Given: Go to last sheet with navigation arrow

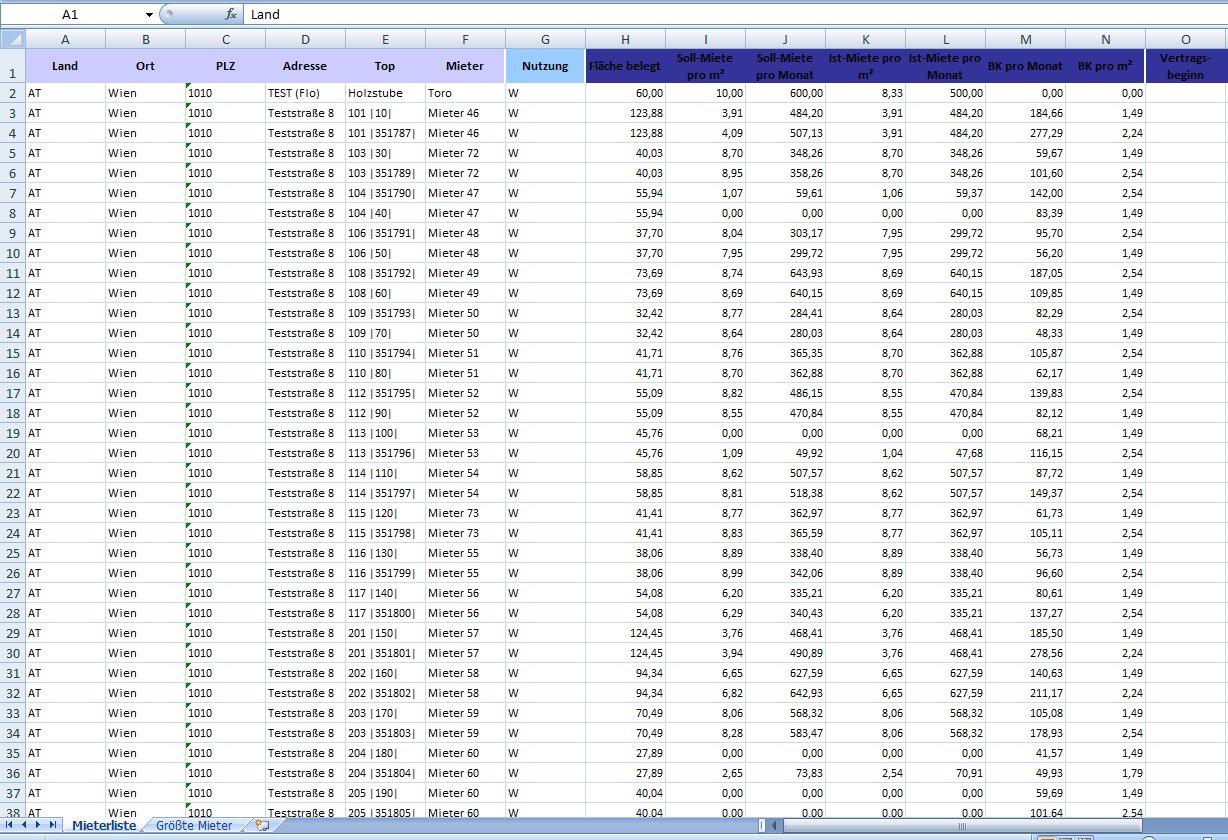Looking at the screenshot, I should tap(52, 825).
